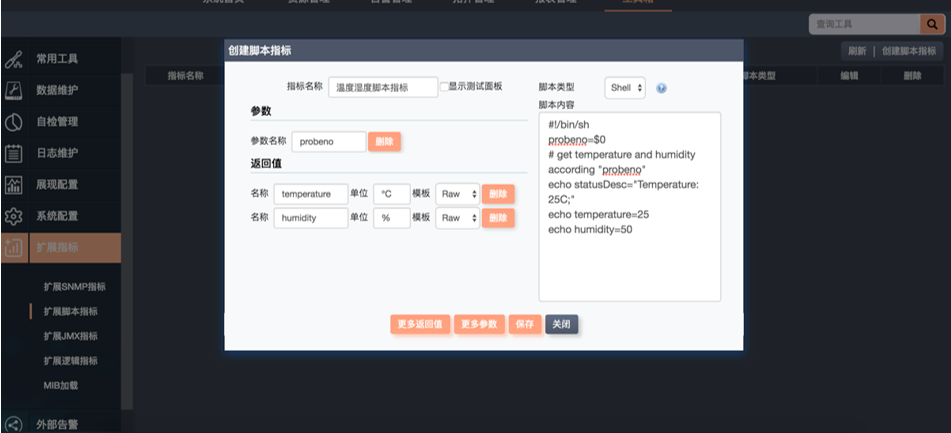This screenshot has width=951, height=433.
Task: Click the 数据维护 sidebar icon
Action: point(14,90)
